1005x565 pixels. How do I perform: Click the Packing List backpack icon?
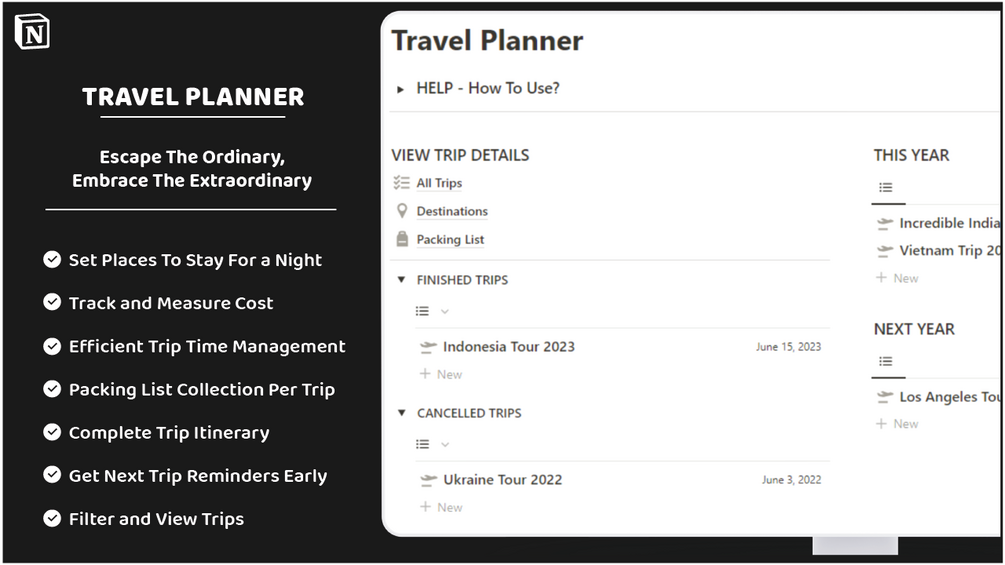coord(402,239)
